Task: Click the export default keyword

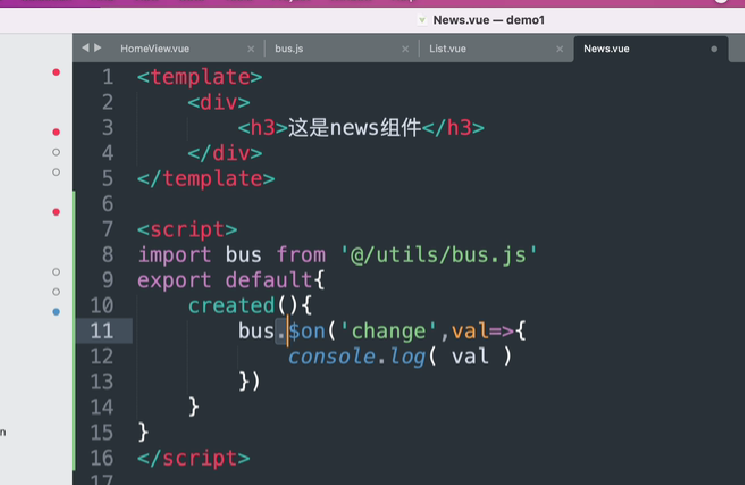Action: click(x=225, y=280)
